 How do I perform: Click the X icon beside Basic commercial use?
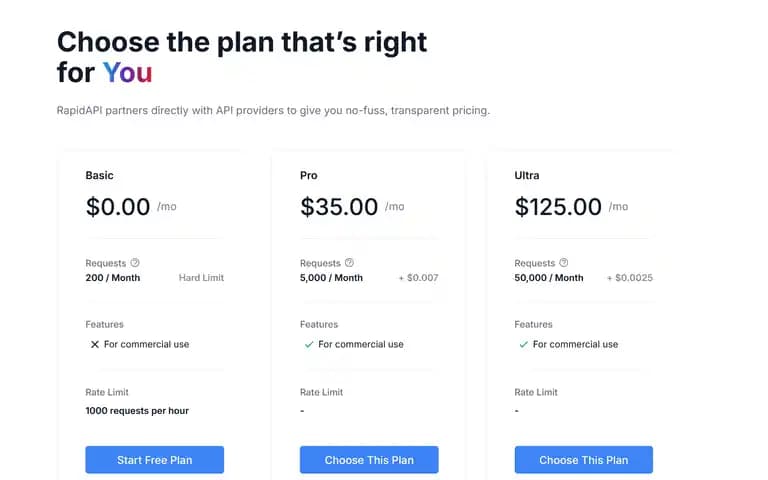95,344
